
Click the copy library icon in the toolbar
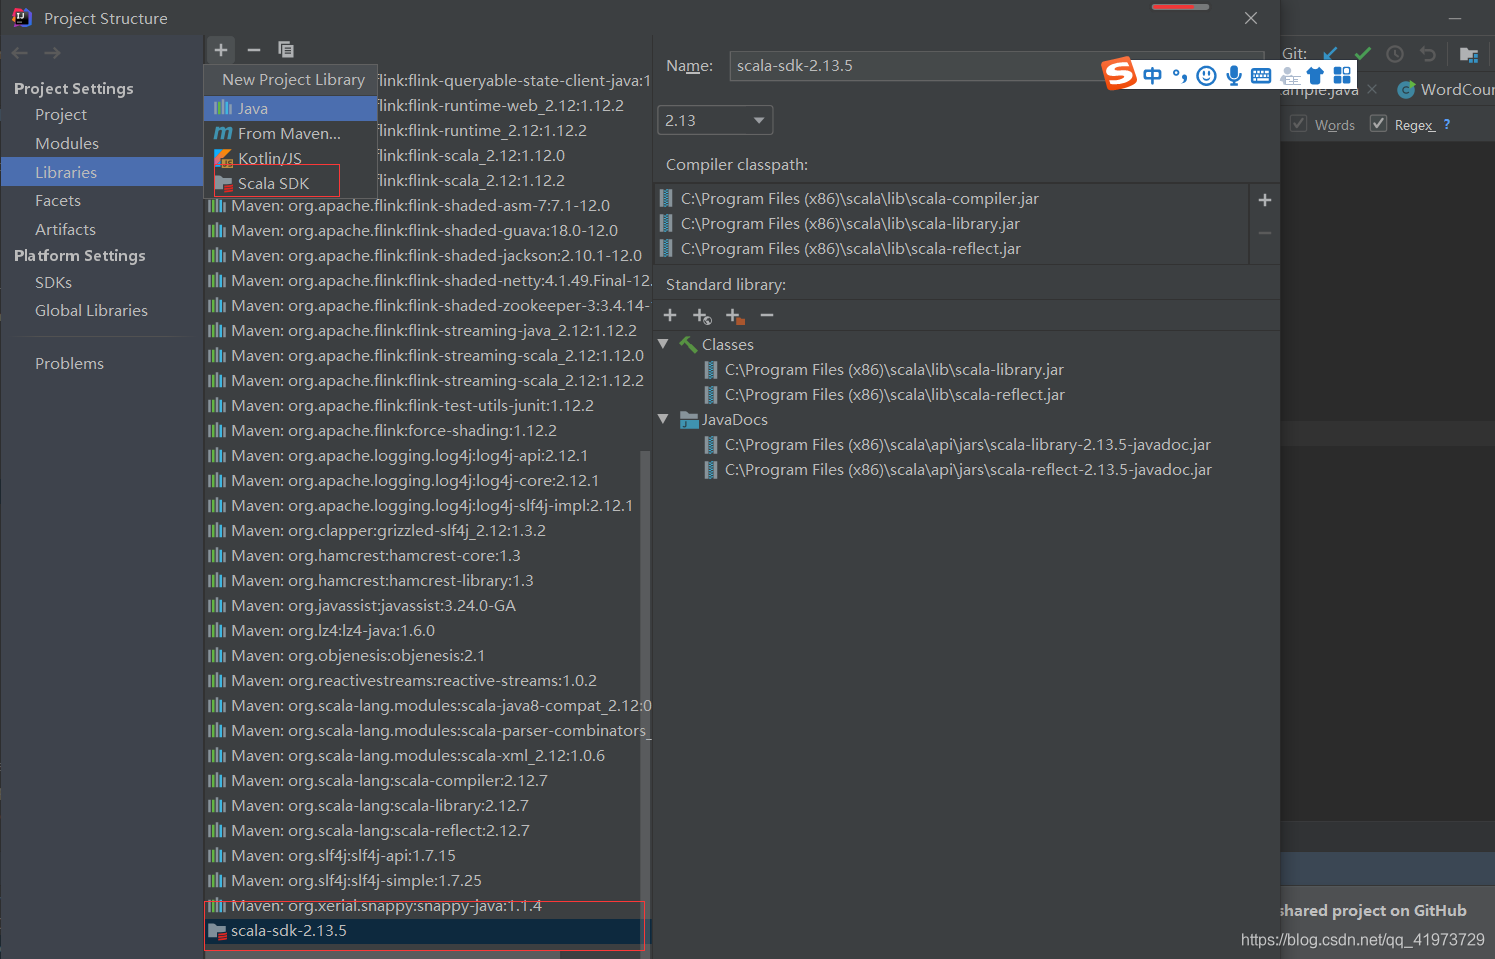coord(286,49)
